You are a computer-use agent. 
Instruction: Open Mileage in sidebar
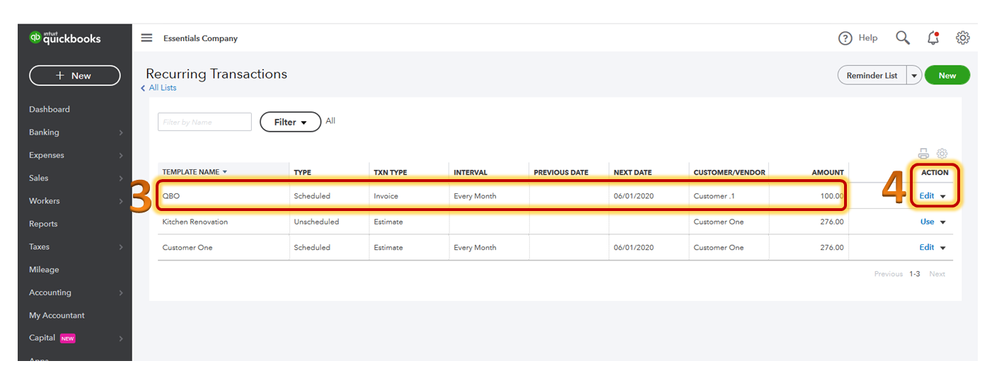click(x=44, y=270)
